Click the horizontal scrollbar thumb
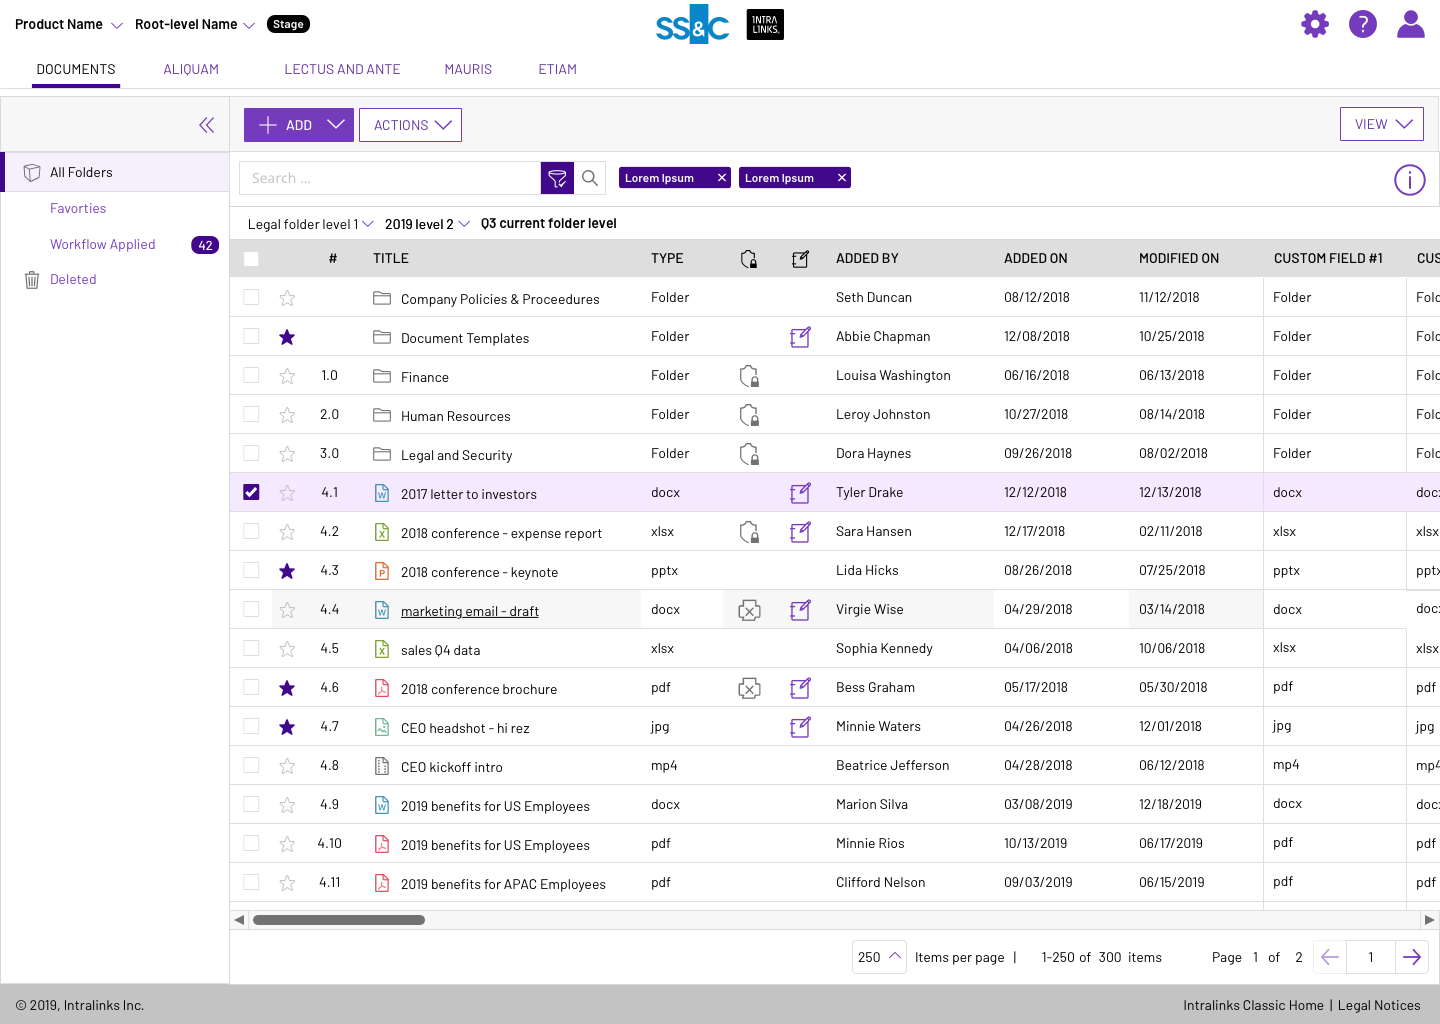Image resolution: width=1440 pixels, height=1024 pixels. click(339, 920)
